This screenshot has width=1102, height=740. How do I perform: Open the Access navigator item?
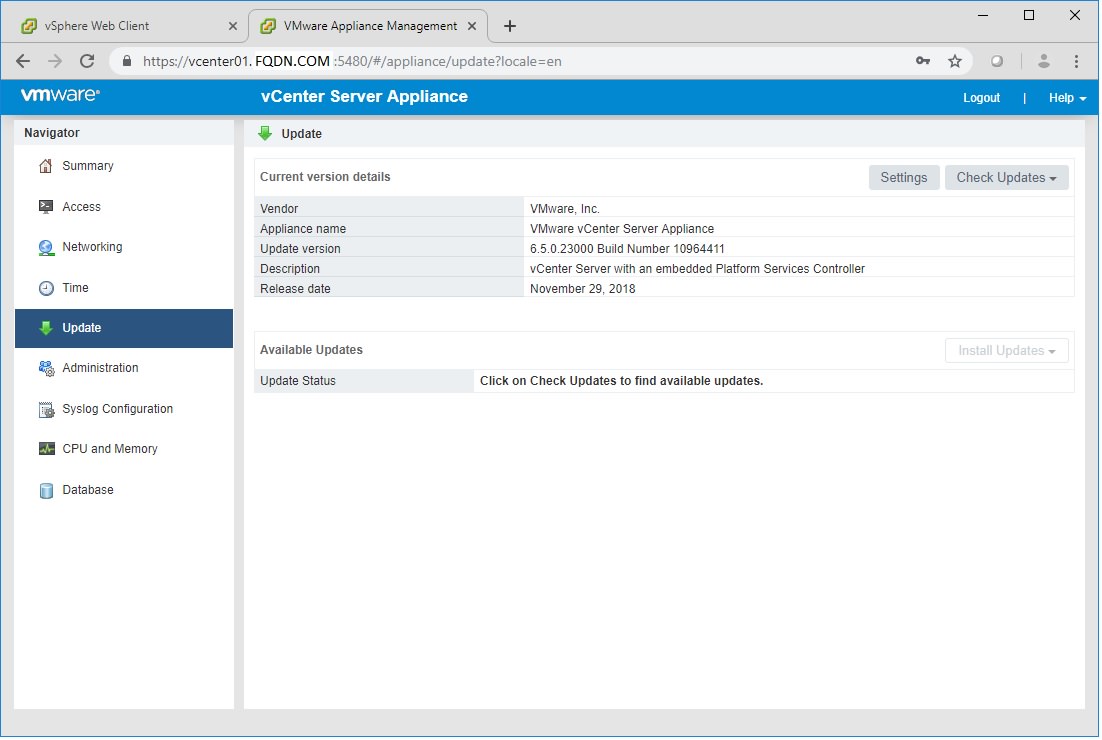(124, 207)
